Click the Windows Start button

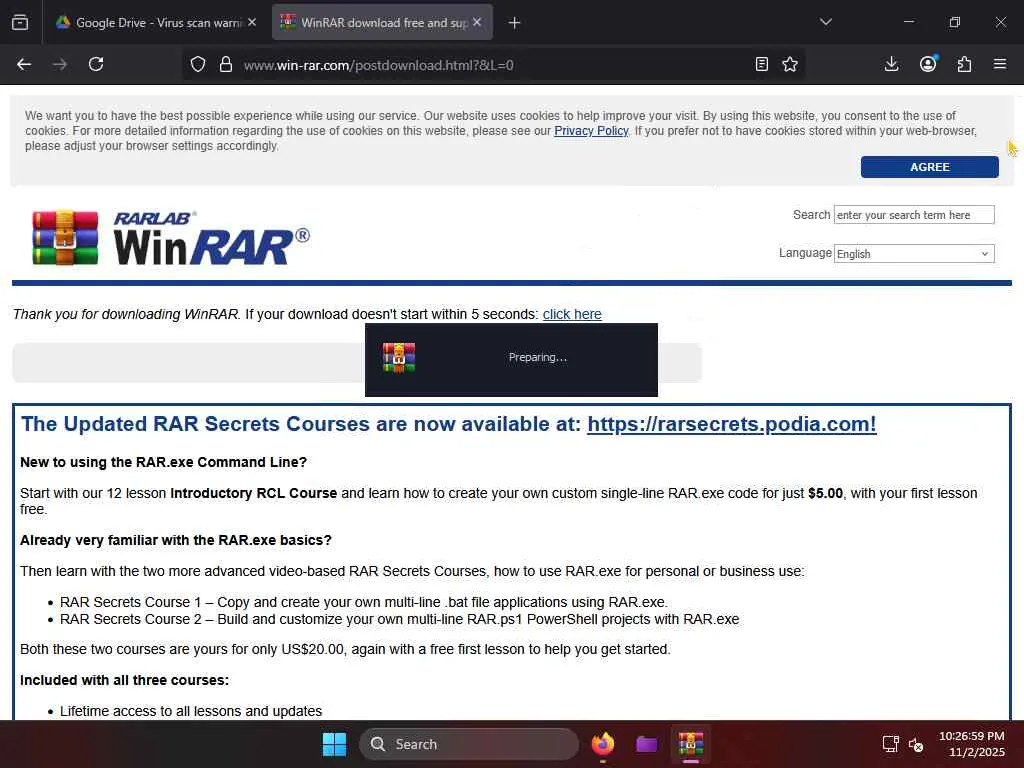[334, 744]
